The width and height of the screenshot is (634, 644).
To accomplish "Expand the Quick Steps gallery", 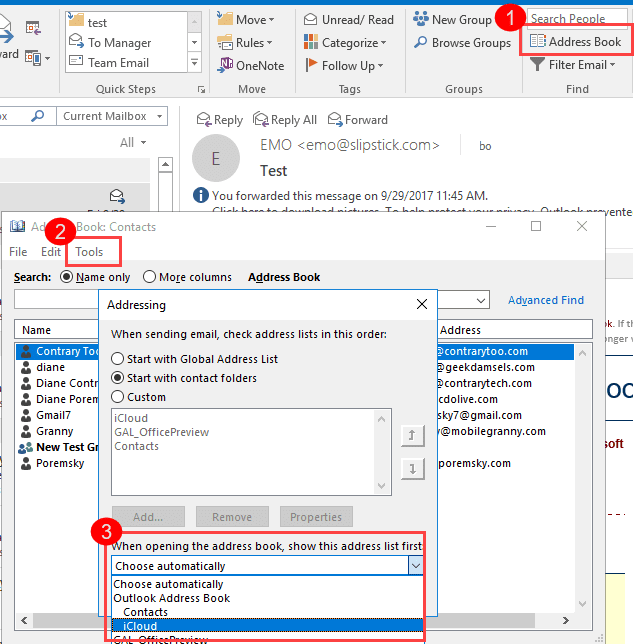I will click(x=195, y=62).
